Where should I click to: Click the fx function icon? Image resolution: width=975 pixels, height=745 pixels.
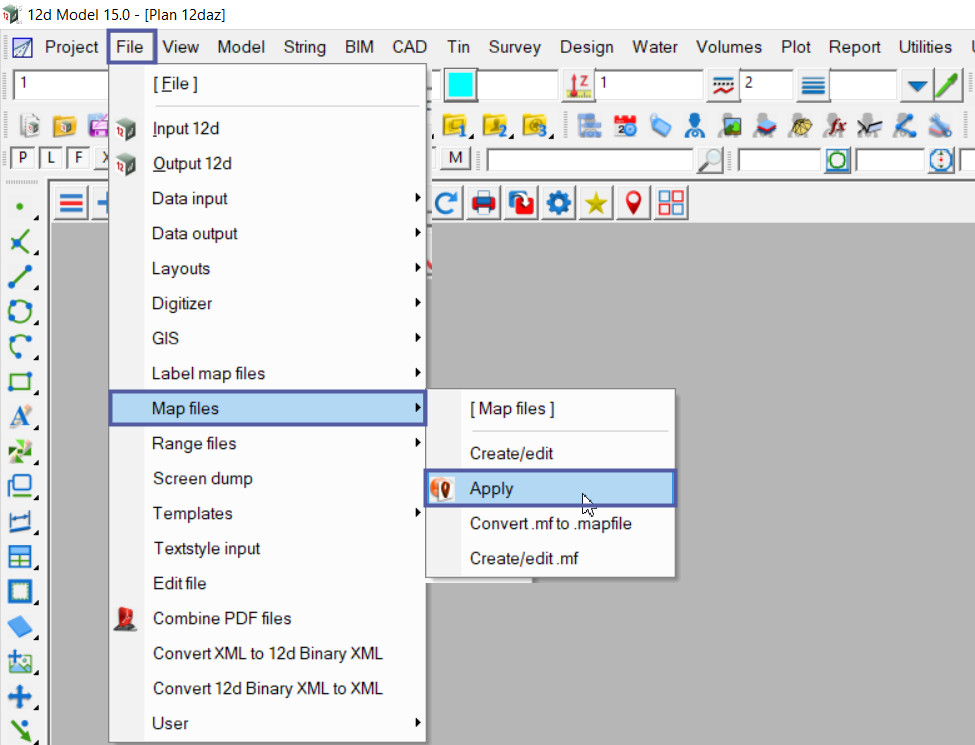pos(835,126)
